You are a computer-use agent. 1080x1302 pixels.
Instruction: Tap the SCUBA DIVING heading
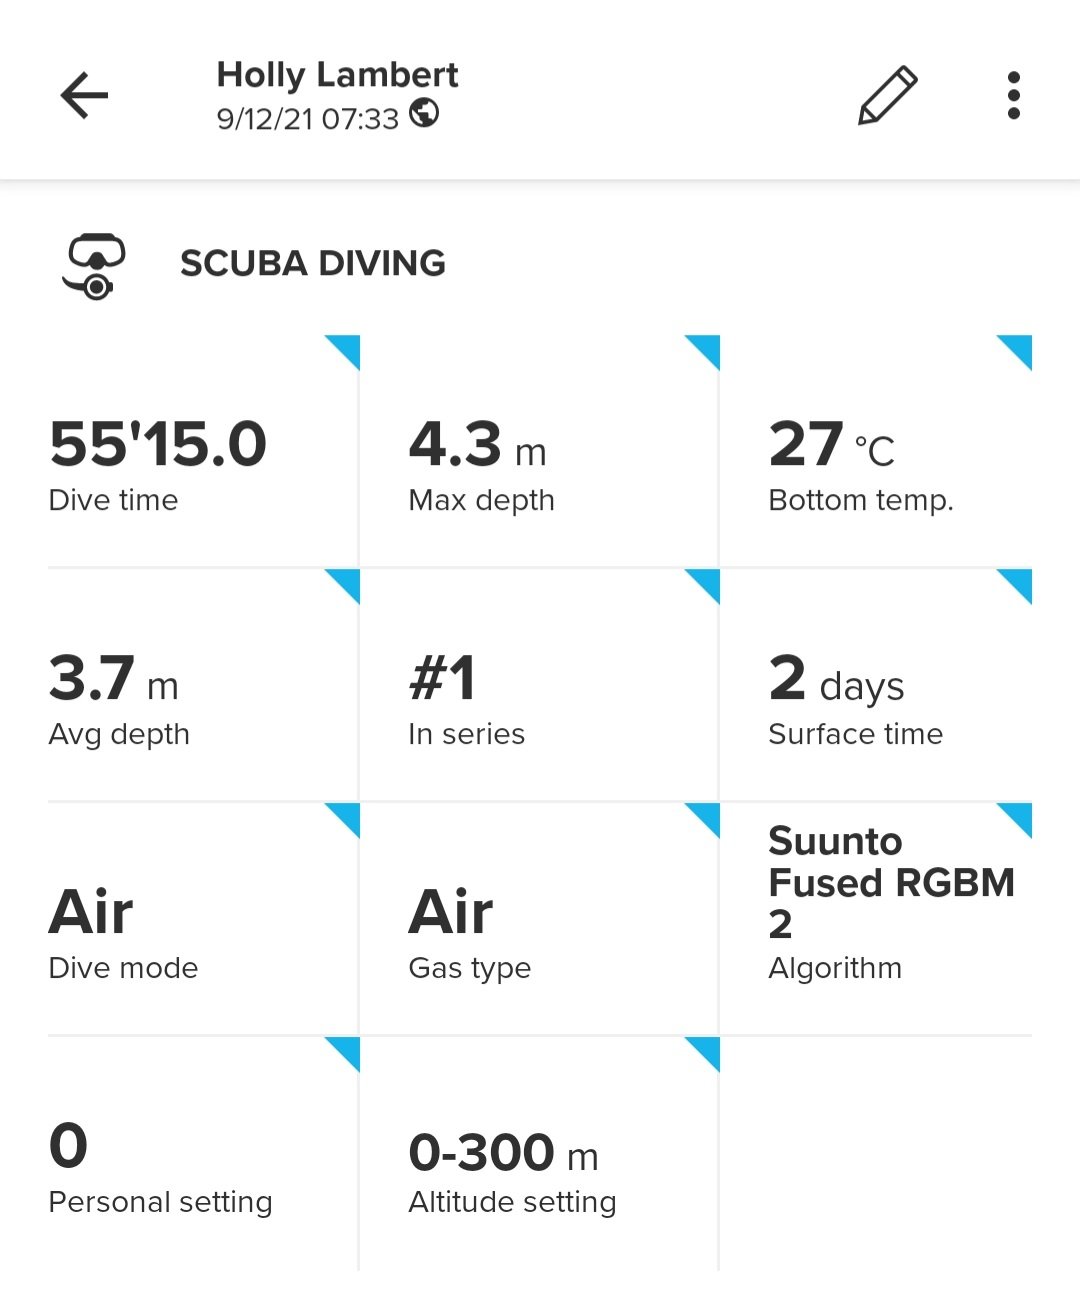point(312,263)
